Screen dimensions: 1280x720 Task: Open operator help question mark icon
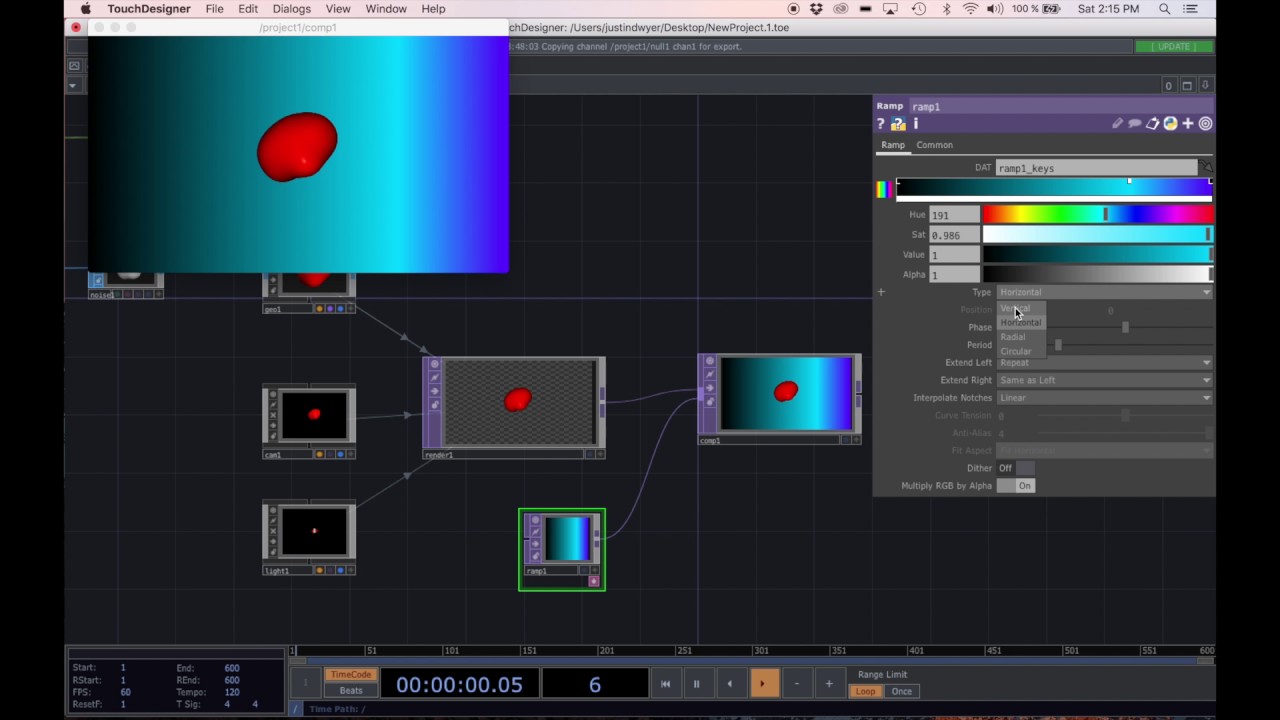[880, 124]
